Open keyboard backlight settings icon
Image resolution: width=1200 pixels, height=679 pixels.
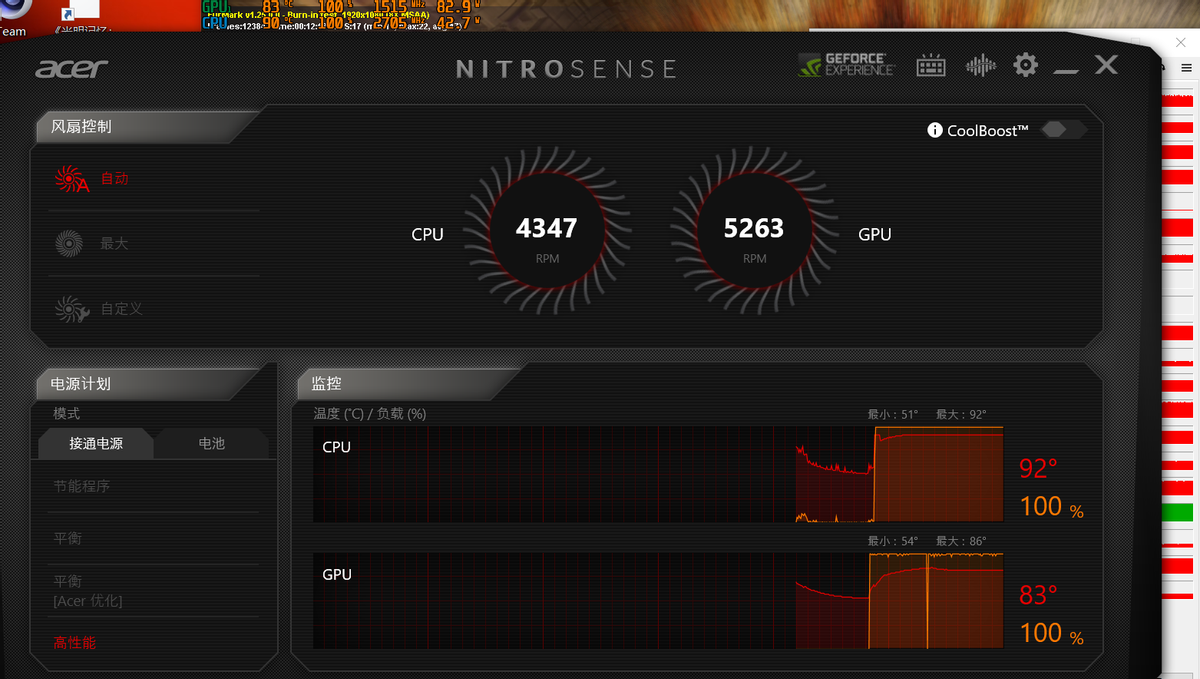[x=931, y=66]
